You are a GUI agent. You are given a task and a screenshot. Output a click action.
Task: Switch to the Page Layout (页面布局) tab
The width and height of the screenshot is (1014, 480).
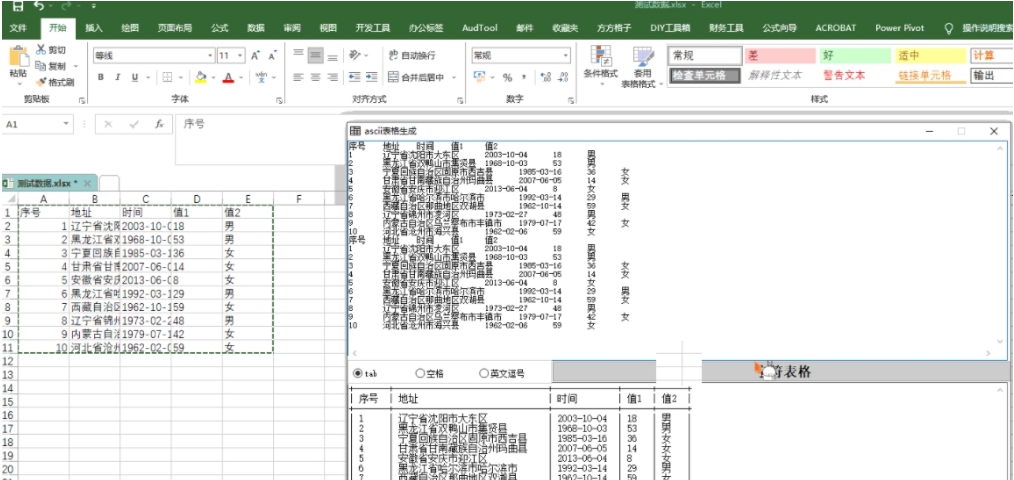click(x=175, y=28)
